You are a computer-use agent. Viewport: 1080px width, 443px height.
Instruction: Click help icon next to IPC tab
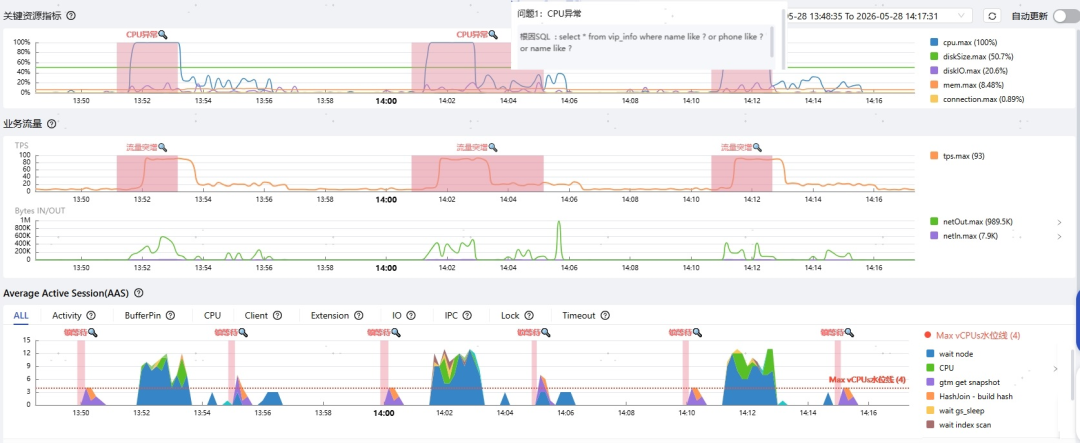(x=467, y=316)
